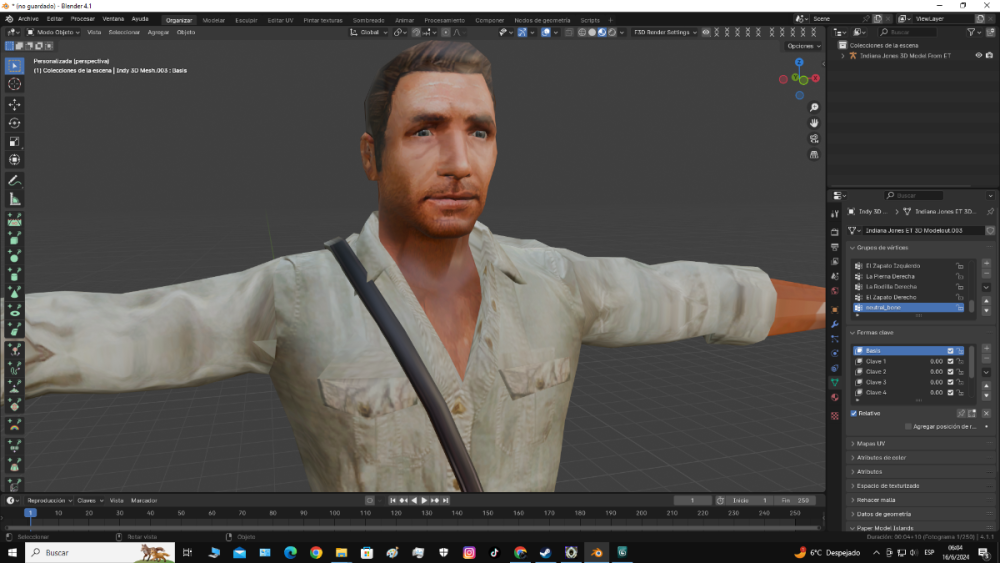Expand Indiana Jones 3D Model outliner item
Screen dimensions: 1000x563
click(842, 56)
